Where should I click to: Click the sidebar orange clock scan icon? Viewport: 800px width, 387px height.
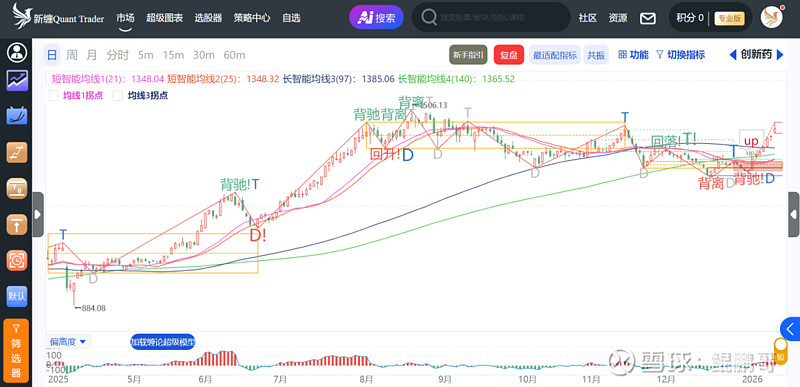click(17, 260)
